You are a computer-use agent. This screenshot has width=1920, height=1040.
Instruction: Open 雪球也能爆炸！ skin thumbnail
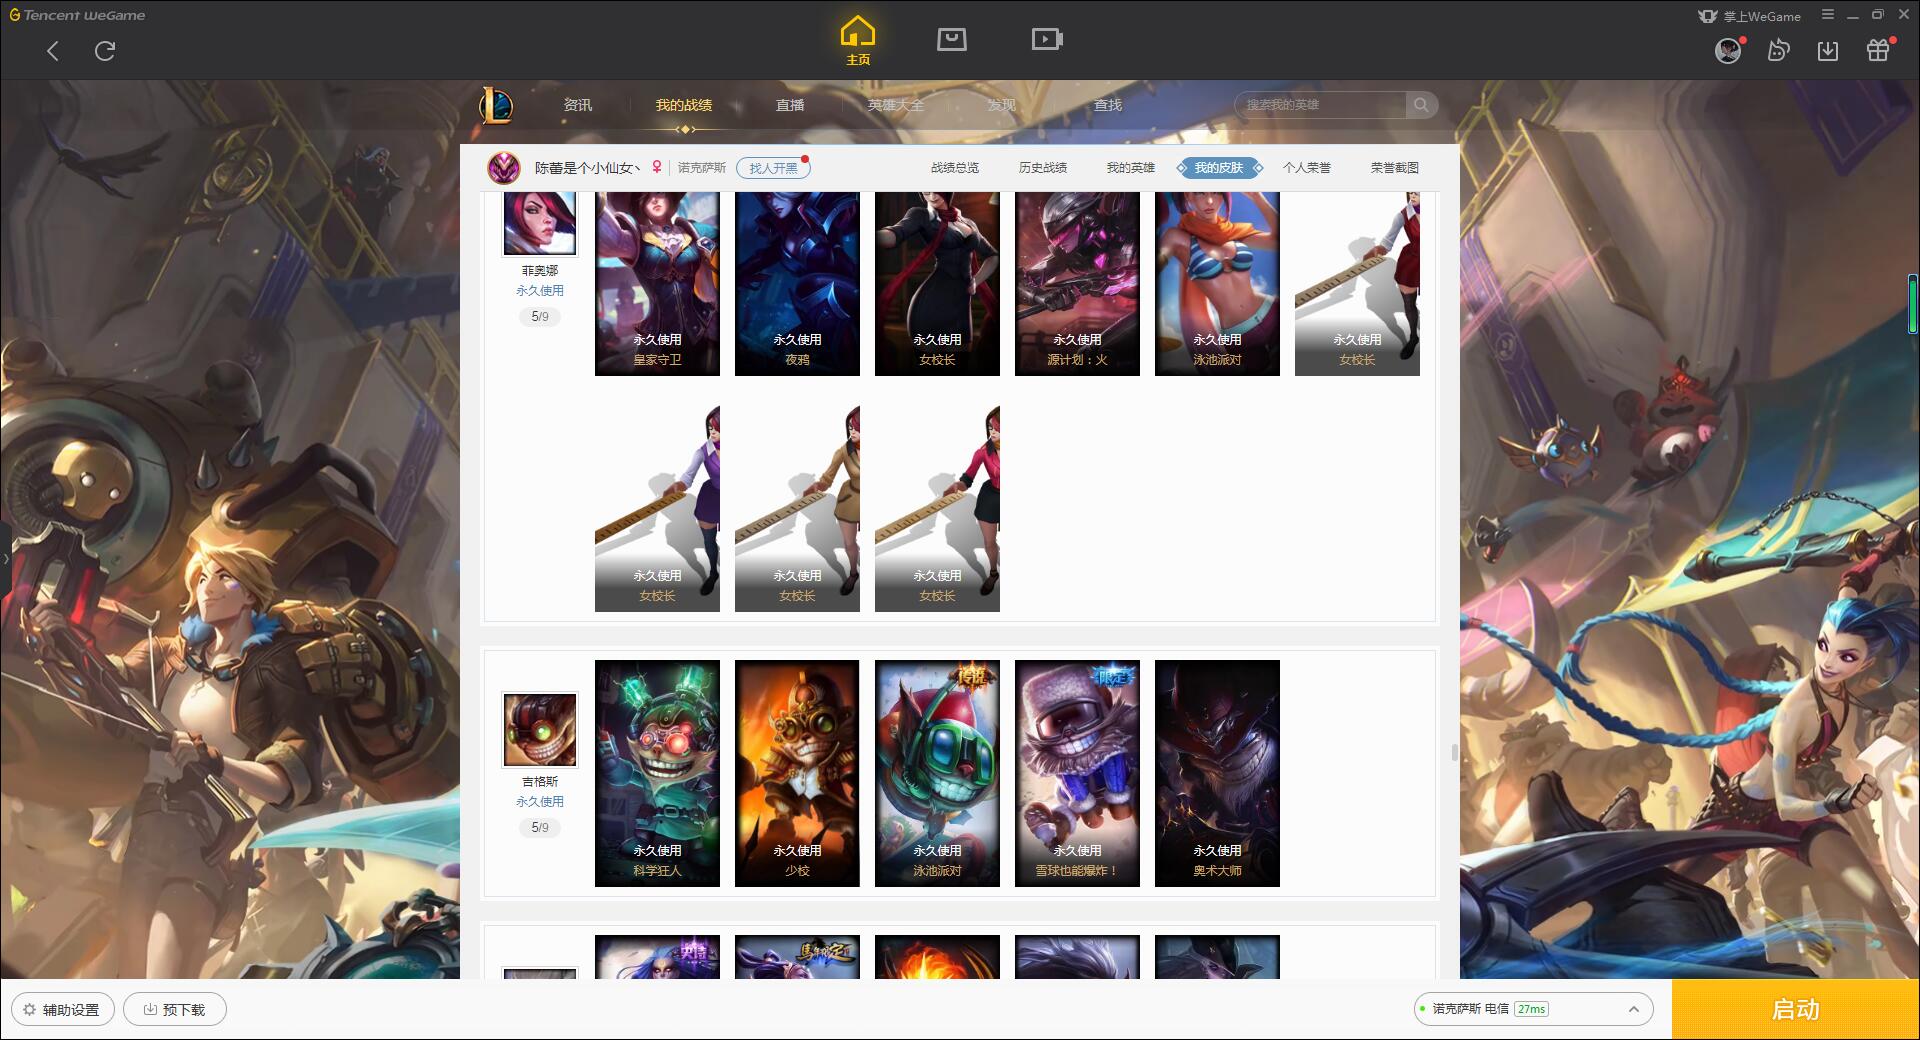tap(1077, 773)
